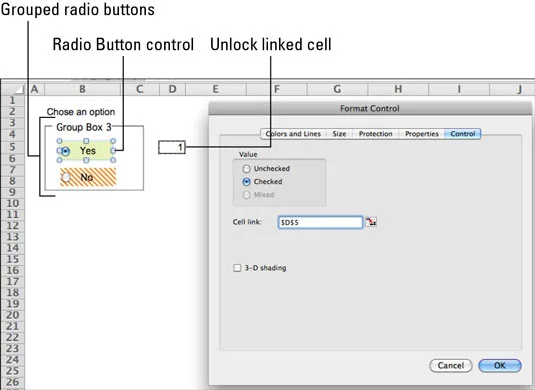Select column B header
The height and width of the screenshot is (390, 535).
pyautogui.click(x=82, y=89)
